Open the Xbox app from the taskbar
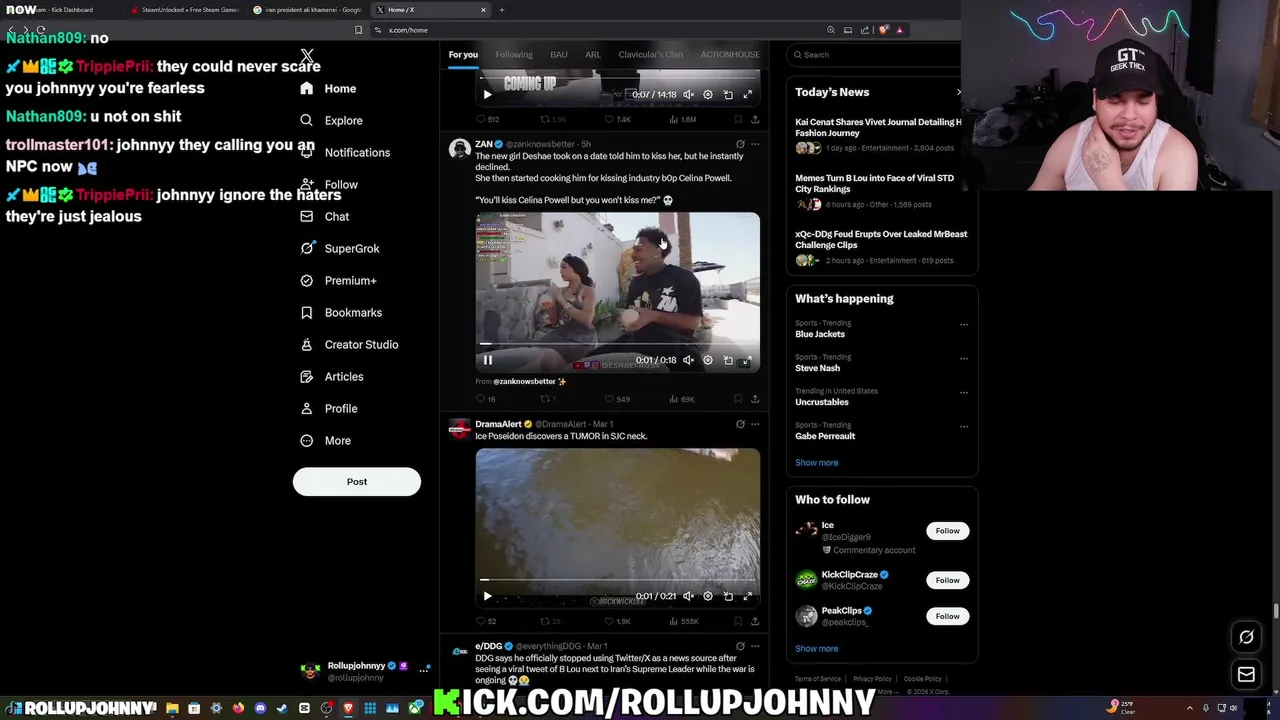 (x=415, y=708)
